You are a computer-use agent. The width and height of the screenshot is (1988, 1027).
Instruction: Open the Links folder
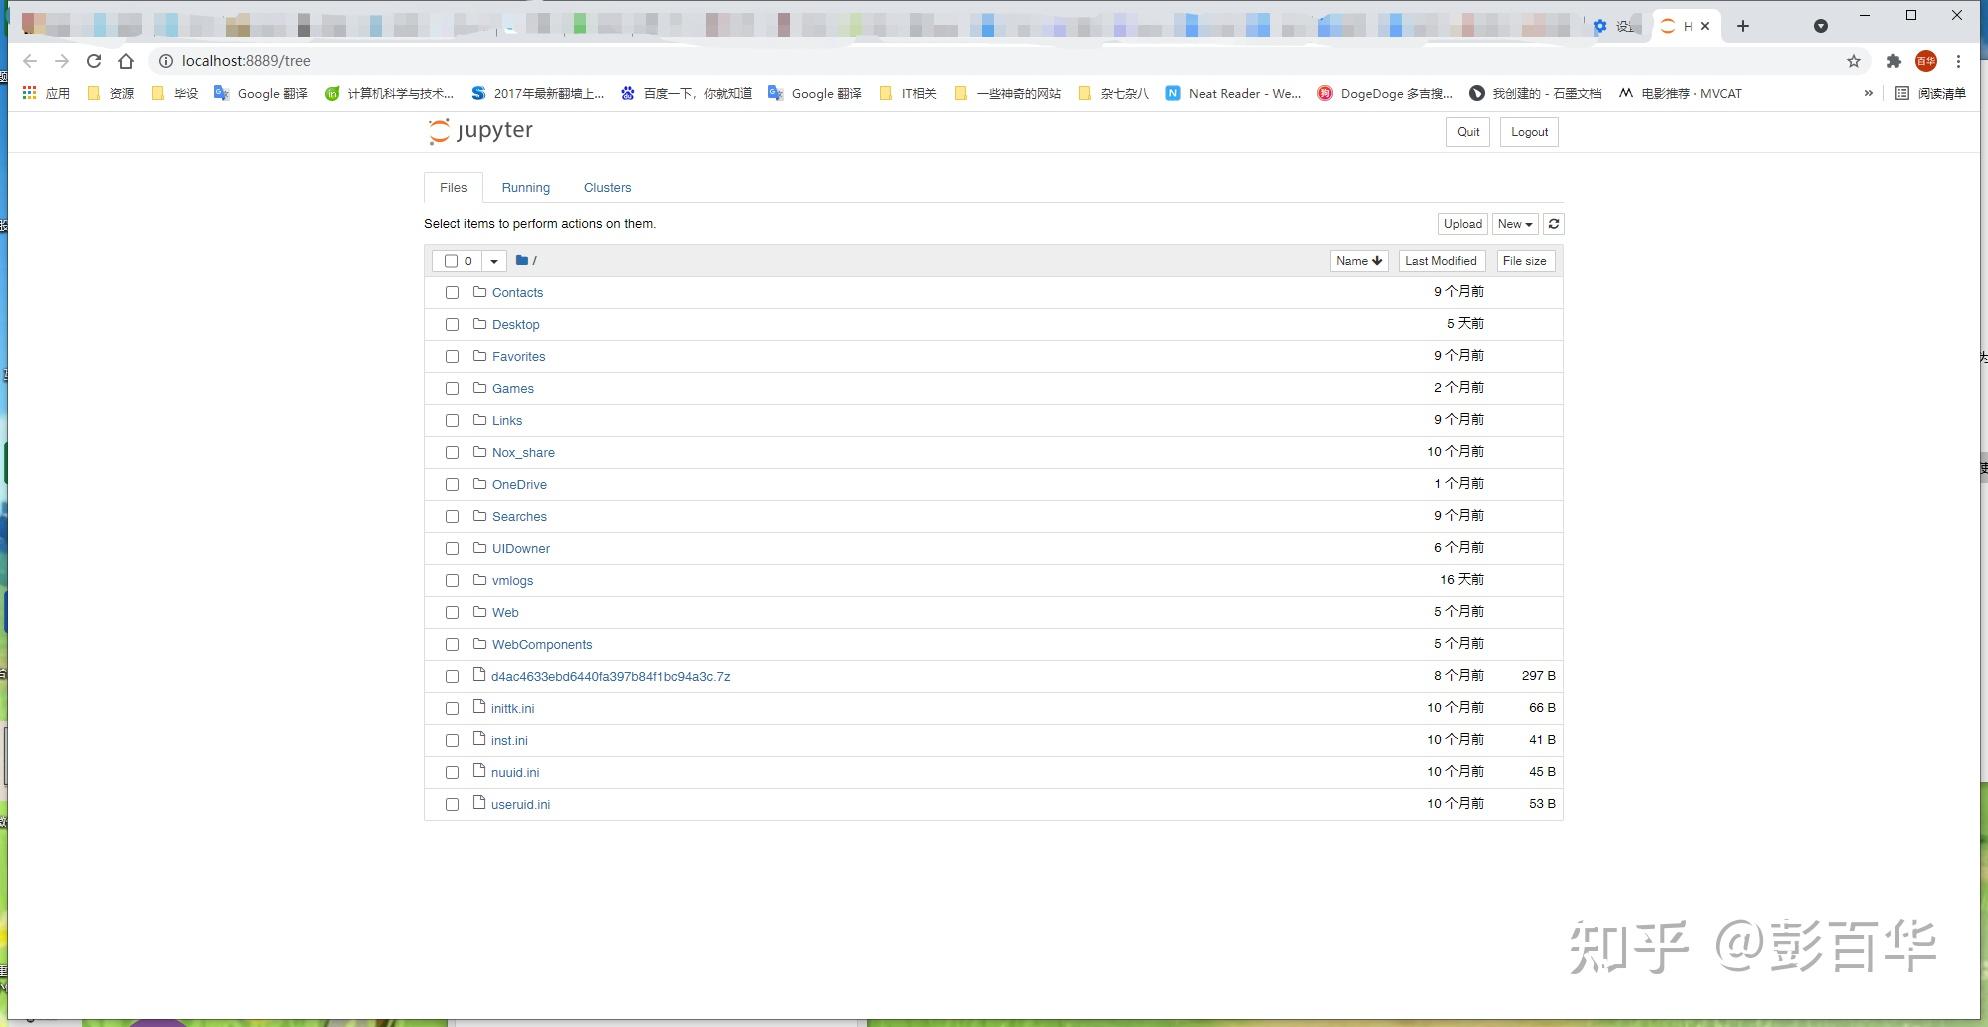pos(507,421)
